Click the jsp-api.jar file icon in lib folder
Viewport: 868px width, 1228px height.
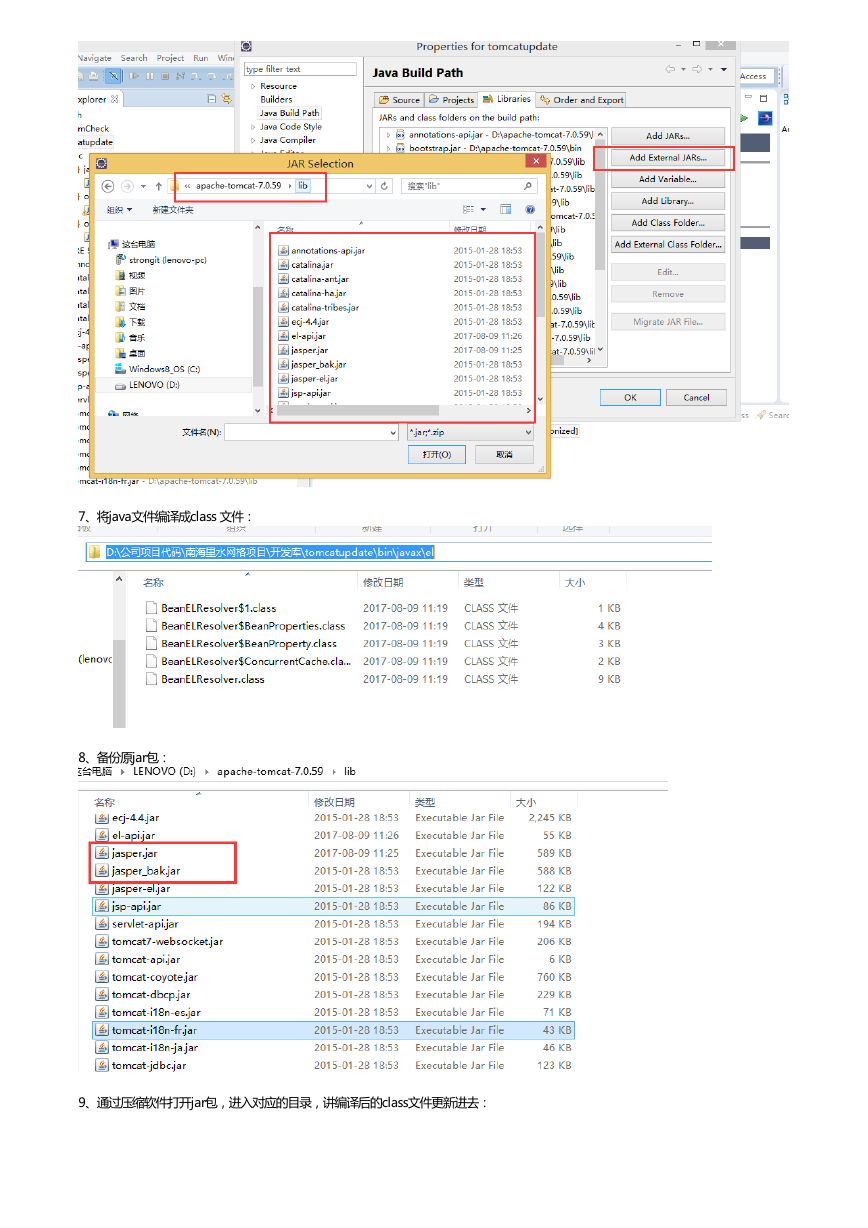[102, 906]
